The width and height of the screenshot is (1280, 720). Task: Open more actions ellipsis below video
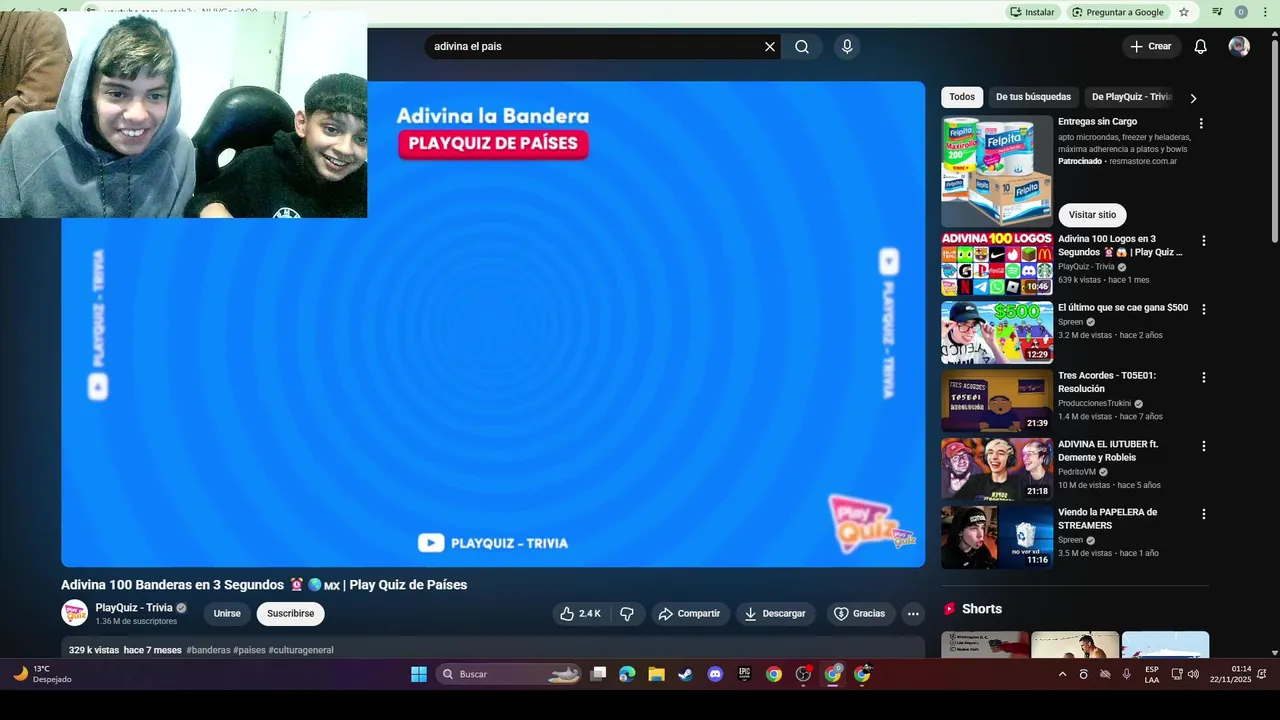click(x=913, y=614)
